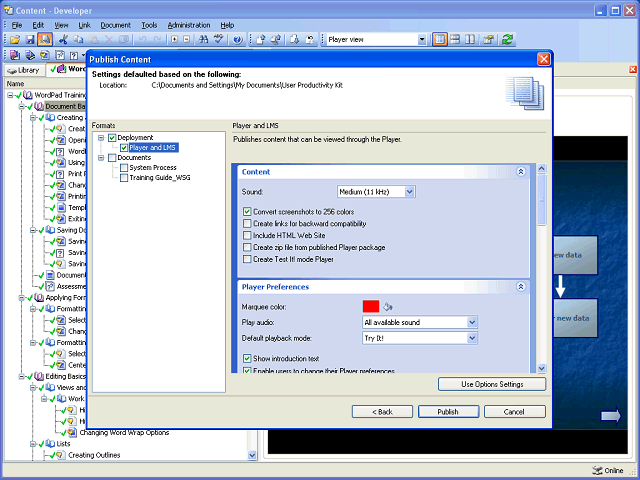The width and height of the screenshot is (640, 480).
Task: Click the Refresh green arrows icon
Action: [507, 39]
